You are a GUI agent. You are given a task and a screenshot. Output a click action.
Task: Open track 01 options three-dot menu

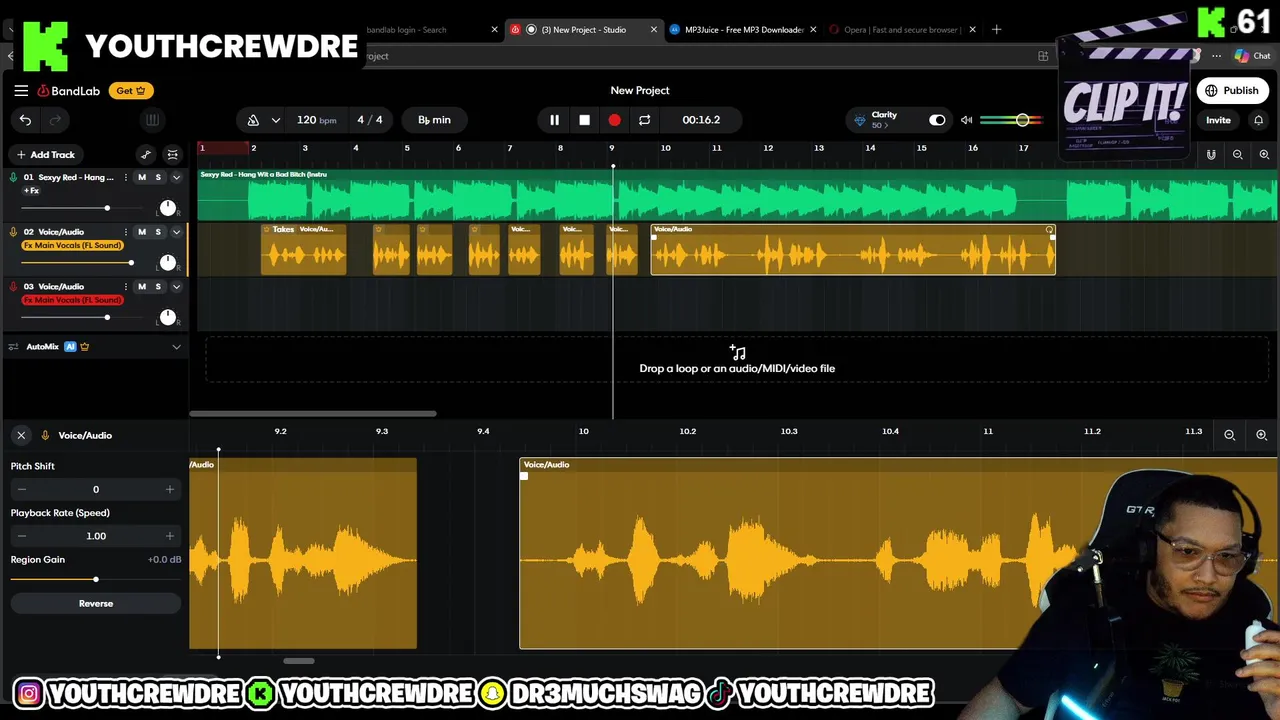(x=125, y=177)
